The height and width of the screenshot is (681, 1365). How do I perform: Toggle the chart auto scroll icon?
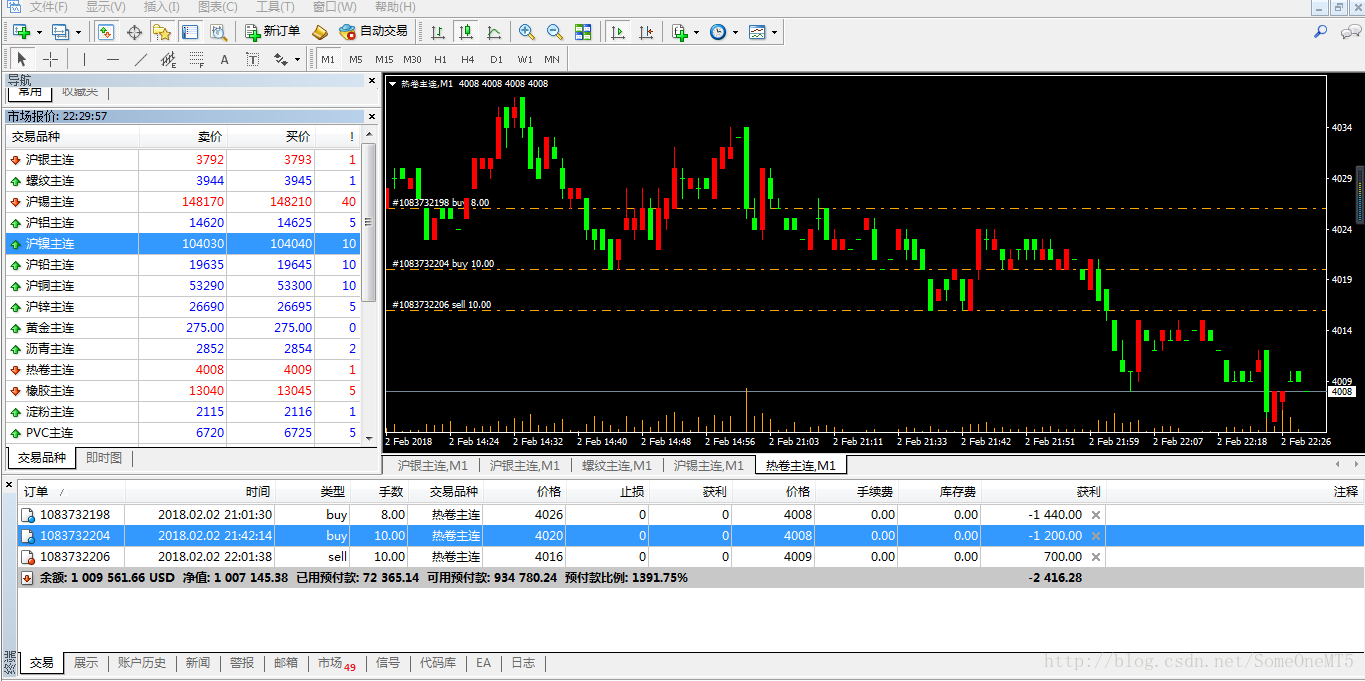click(x=619, y=32)
